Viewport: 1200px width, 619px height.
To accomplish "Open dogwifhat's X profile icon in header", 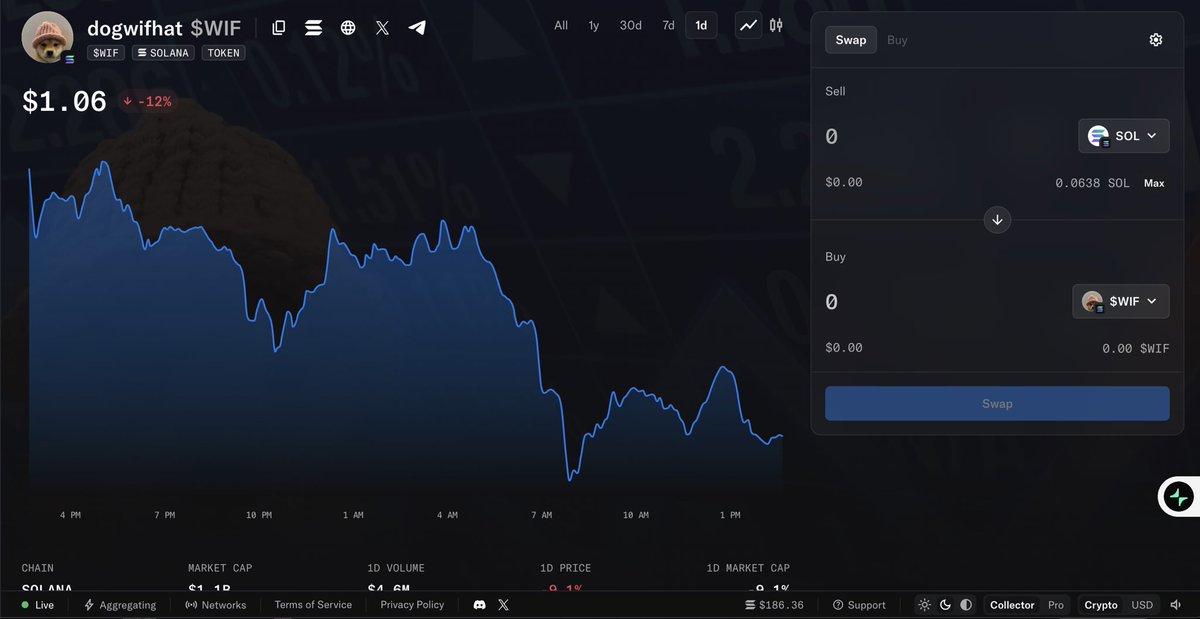I will click(x=382, y=28).
